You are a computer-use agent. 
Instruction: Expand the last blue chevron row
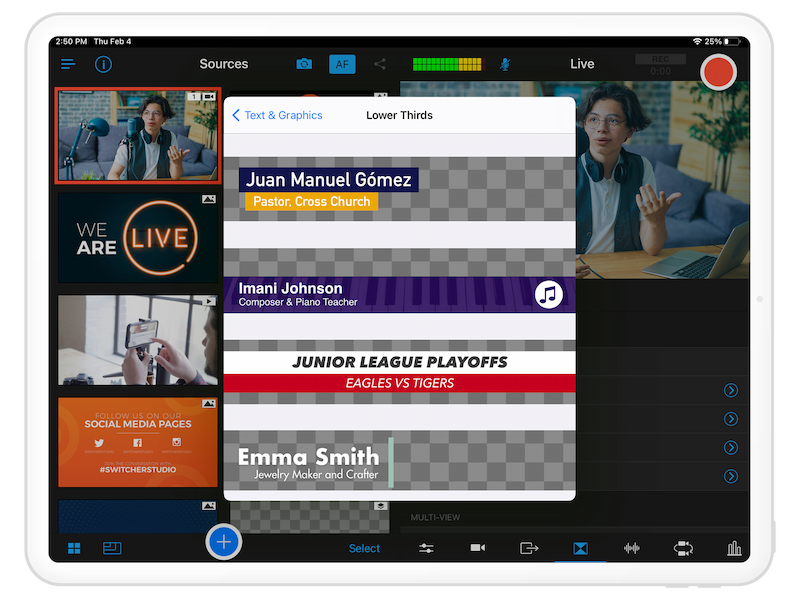(730, 476)
